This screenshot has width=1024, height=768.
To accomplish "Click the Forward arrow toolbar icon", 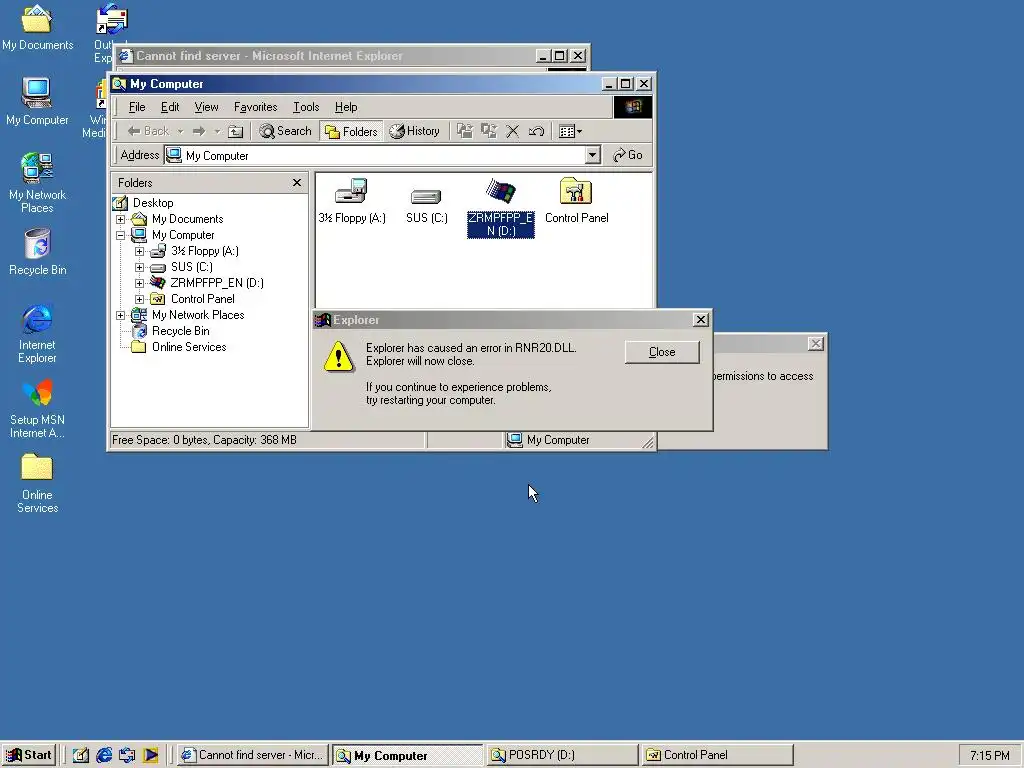I will click(x=199, y=131).
